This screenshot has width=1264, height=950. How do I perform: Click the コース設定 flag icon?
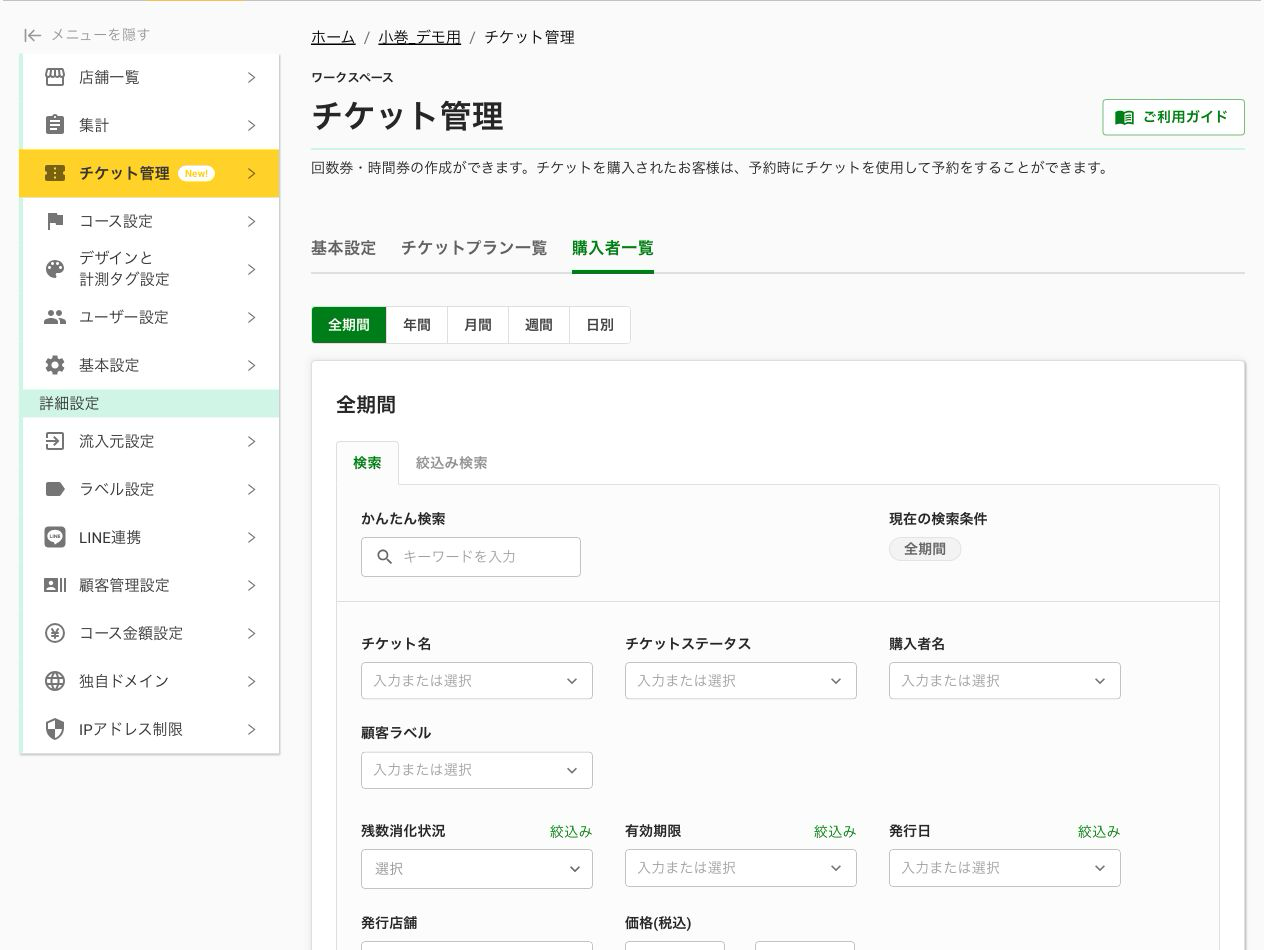tap(55, 221)
